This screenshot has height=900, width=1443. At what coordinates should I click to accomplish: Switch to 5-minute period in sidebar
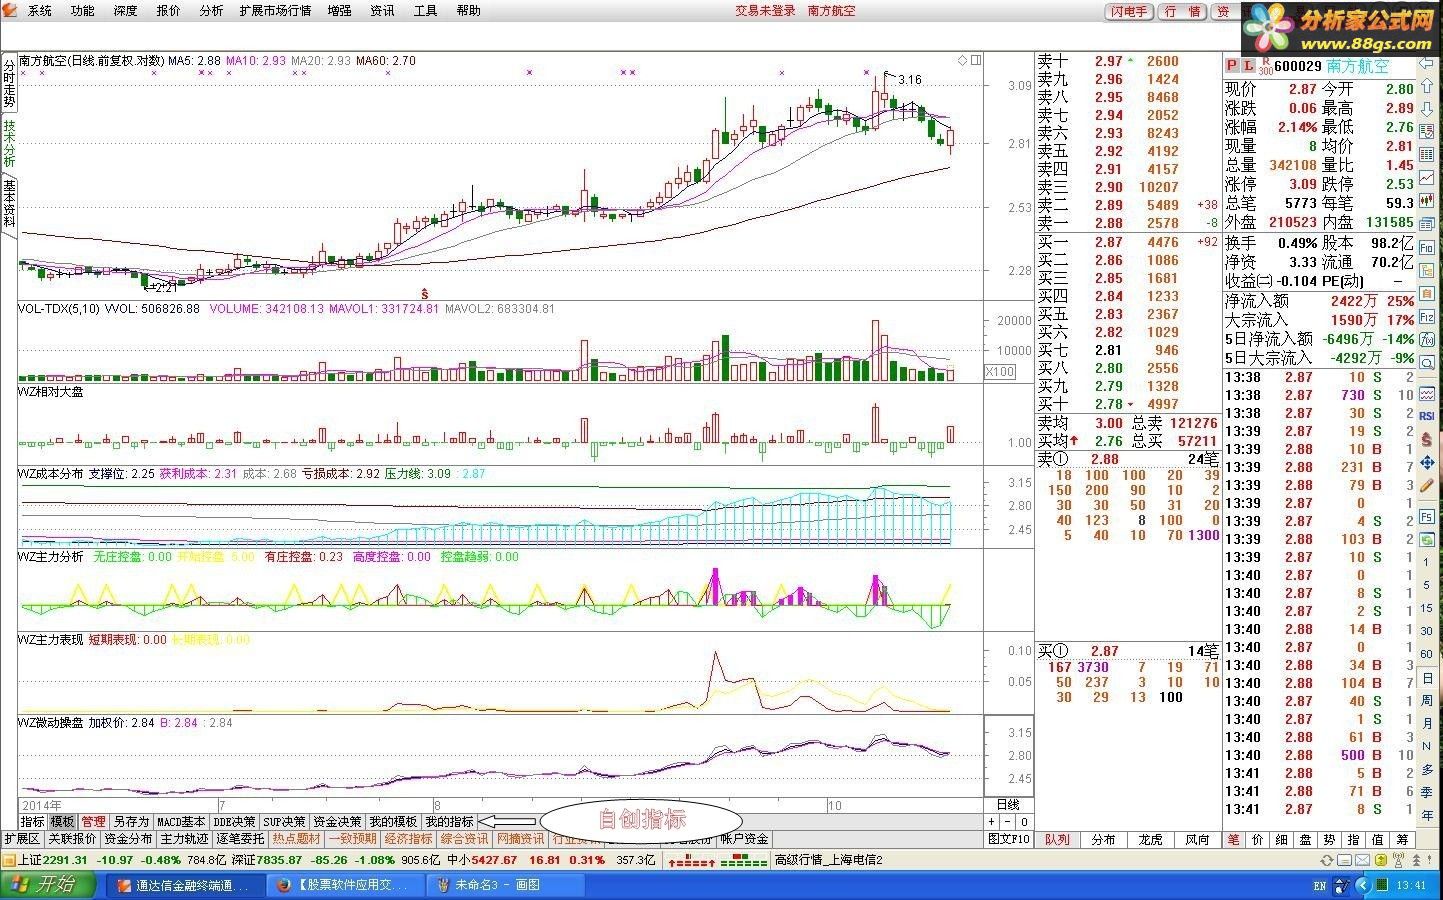1427,585
